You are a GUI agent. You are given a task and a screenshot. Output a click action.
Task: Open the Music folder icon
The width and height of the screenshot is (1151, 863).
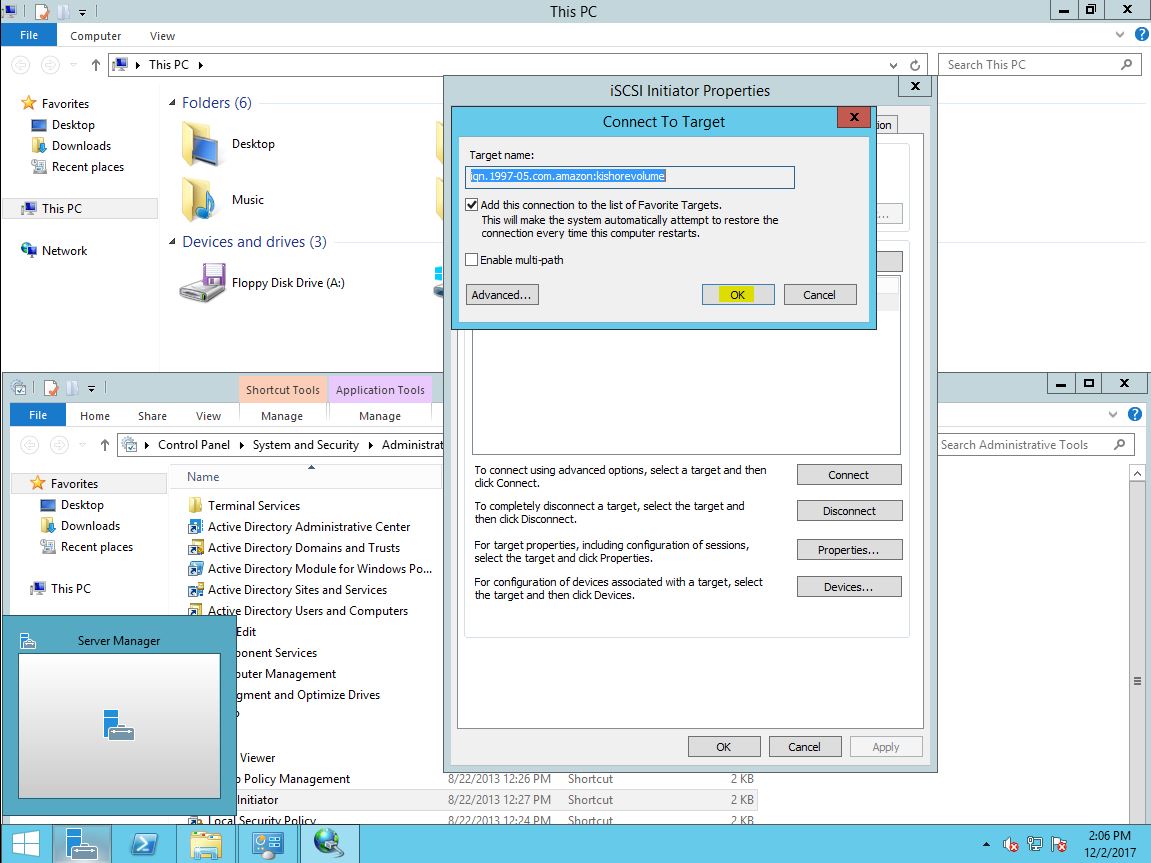pos(200,199)
